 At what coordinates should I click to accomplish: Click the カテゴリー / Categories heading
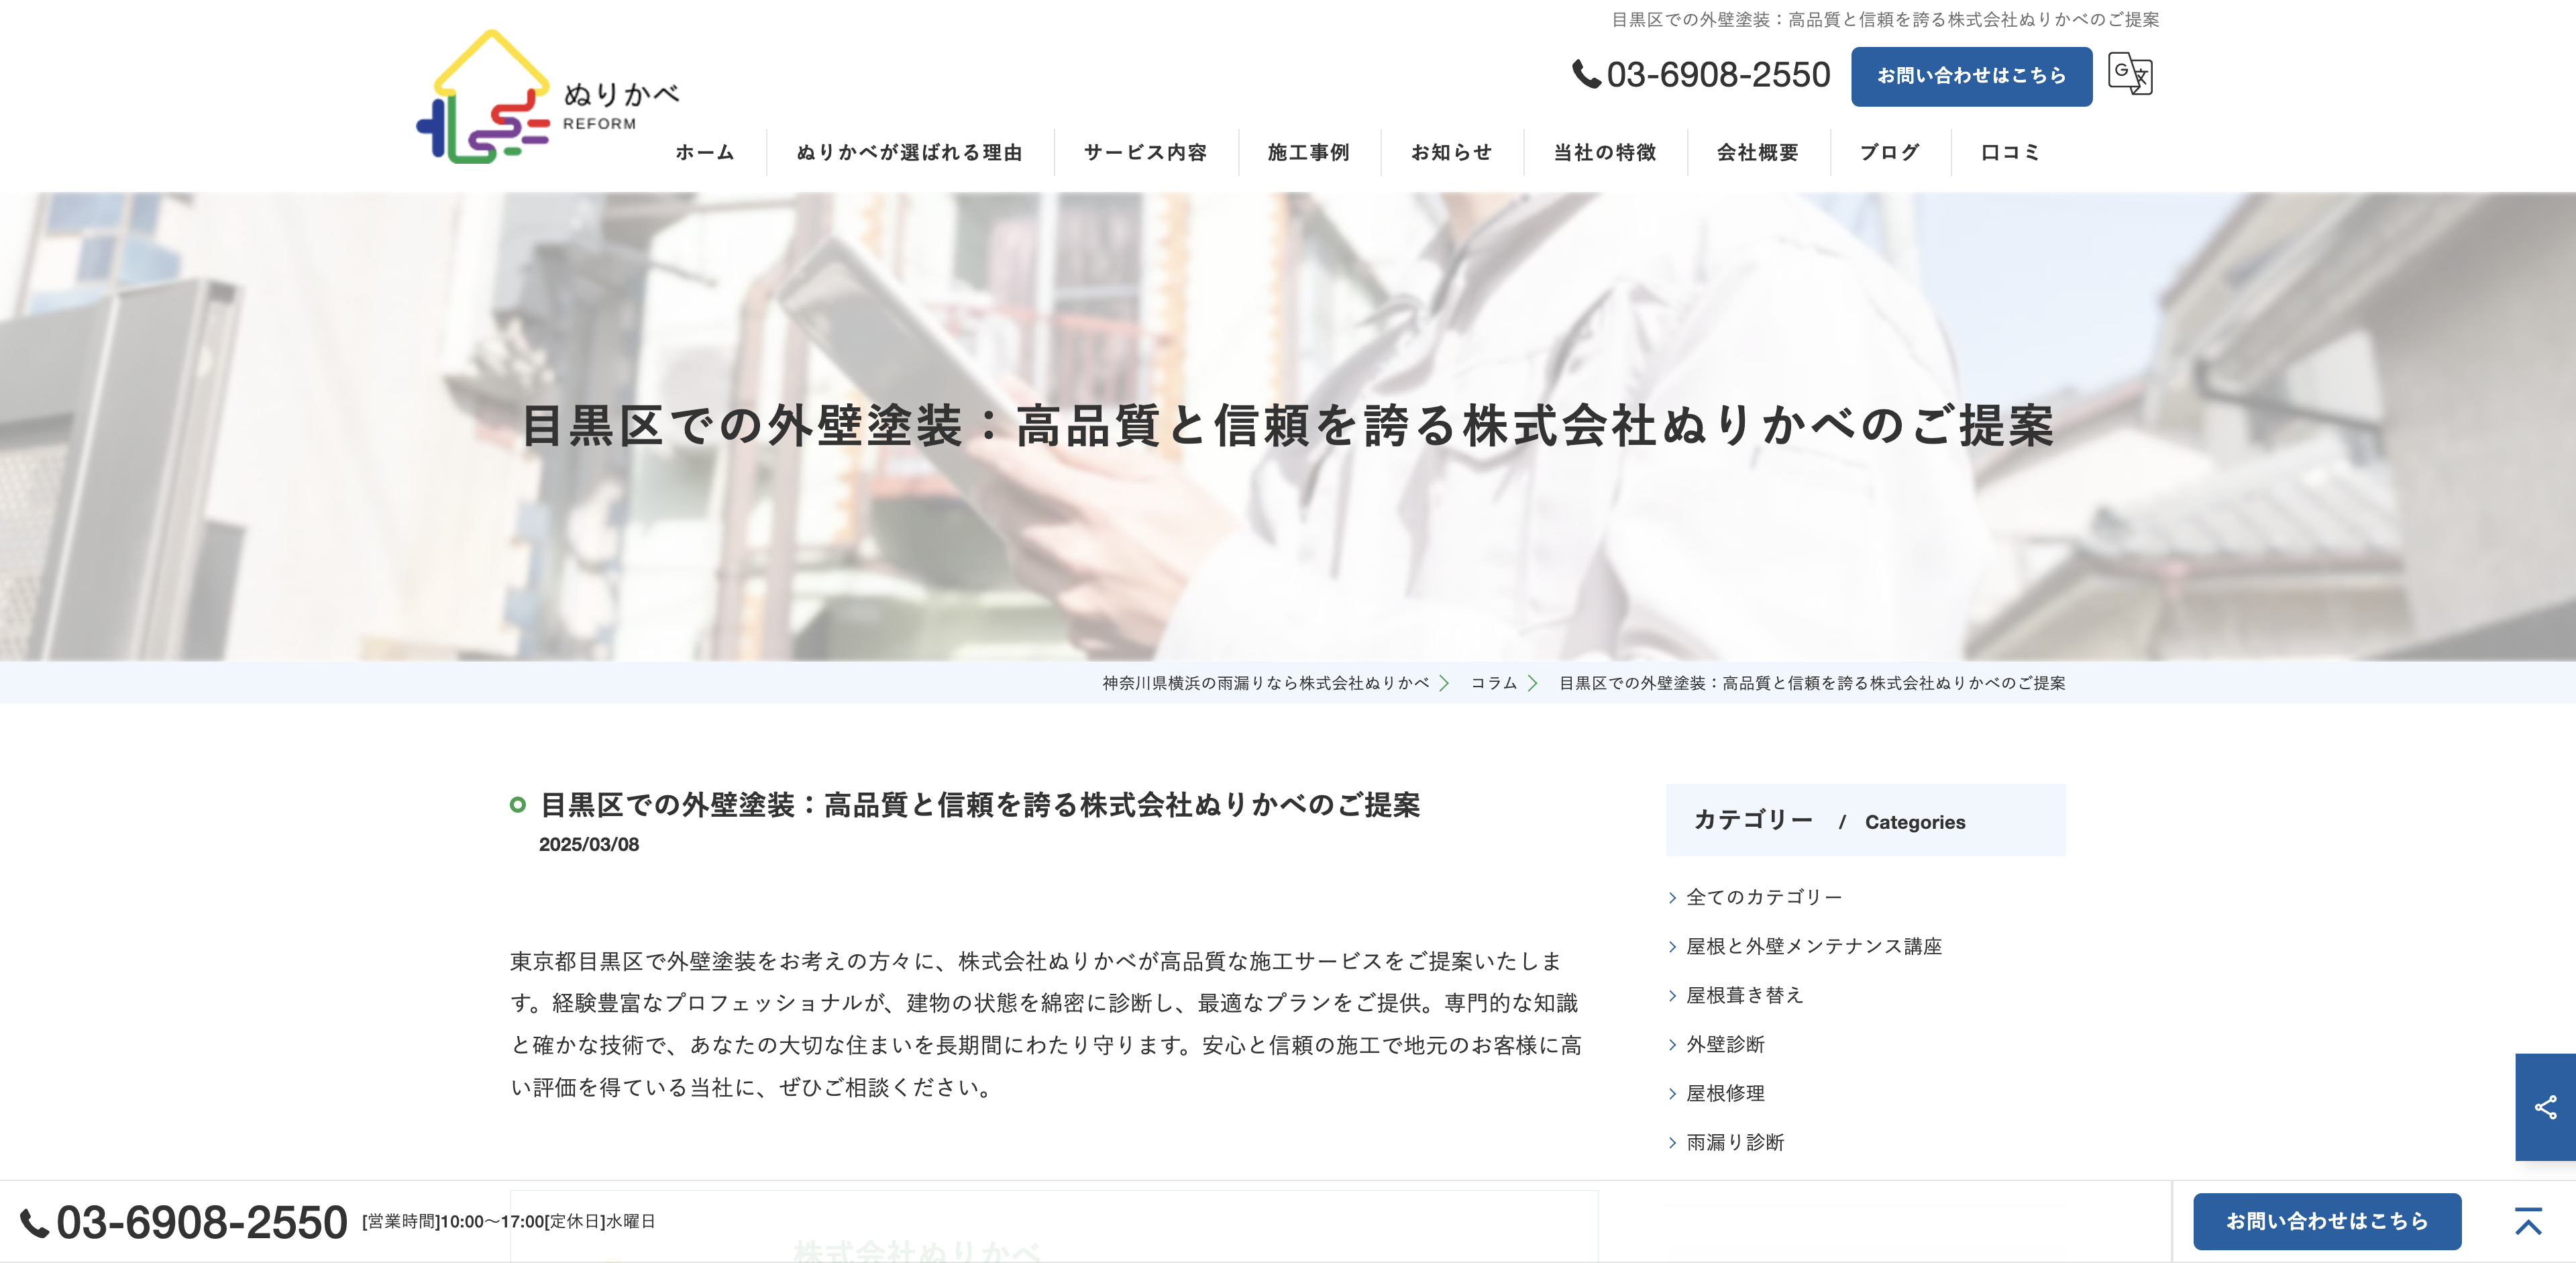pyautogui.click(x=1865, y=820)
